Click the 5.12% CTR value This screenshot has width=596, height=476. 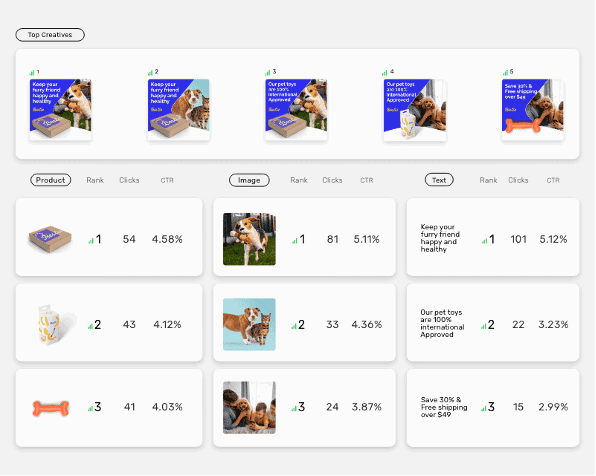click(x=553, y=240)
